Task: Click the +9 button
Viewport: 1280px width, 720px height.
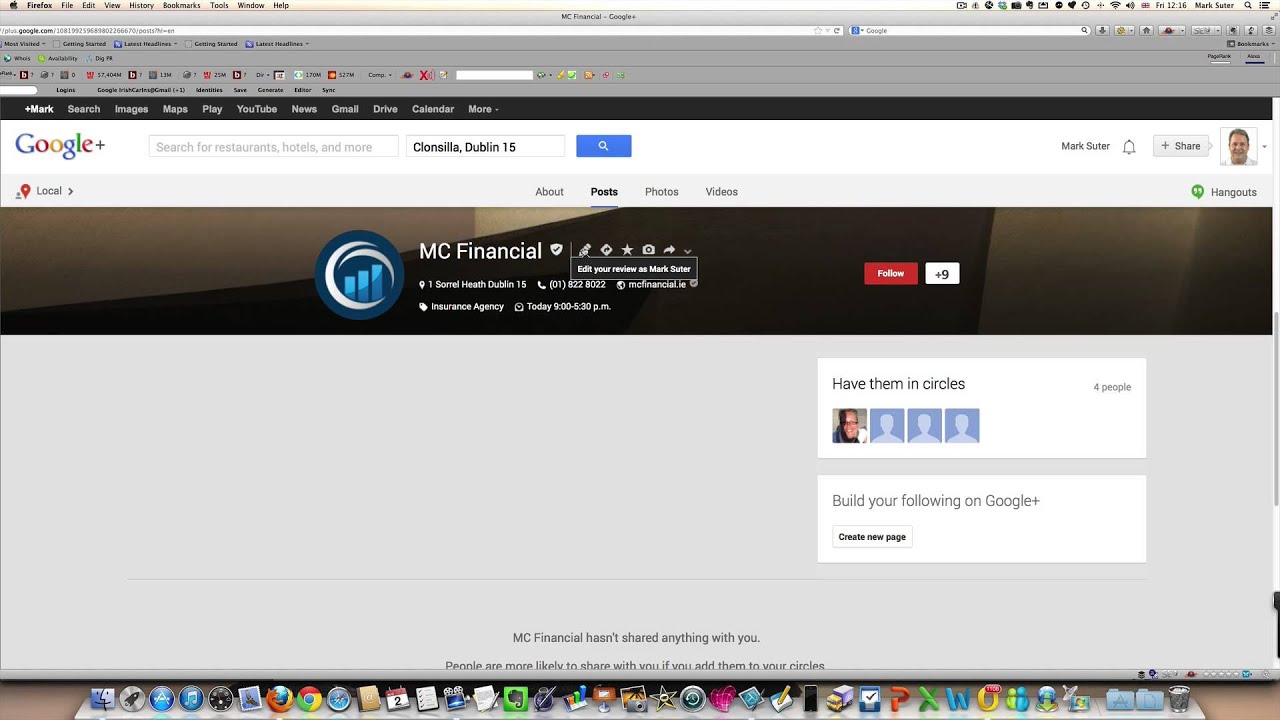Action: point(942,273)
